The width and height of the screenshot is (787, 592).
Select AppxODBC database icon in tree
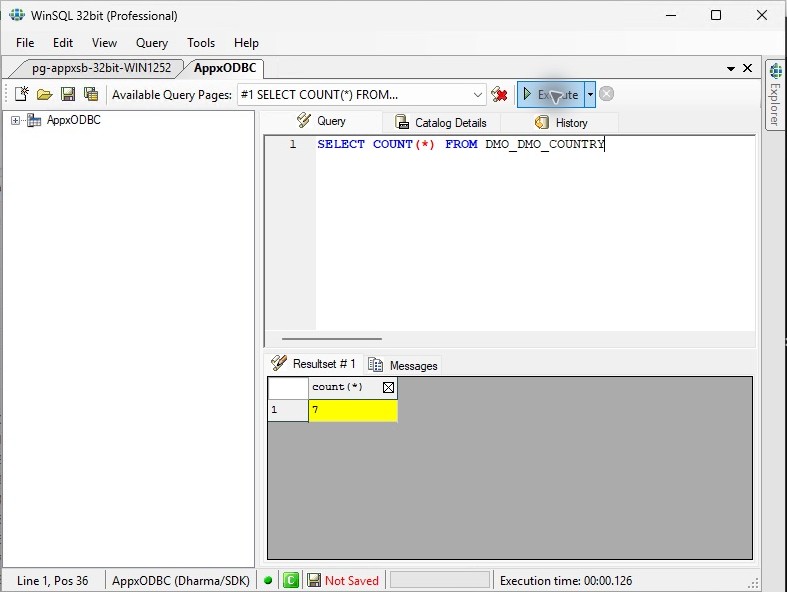pos(34,120)
